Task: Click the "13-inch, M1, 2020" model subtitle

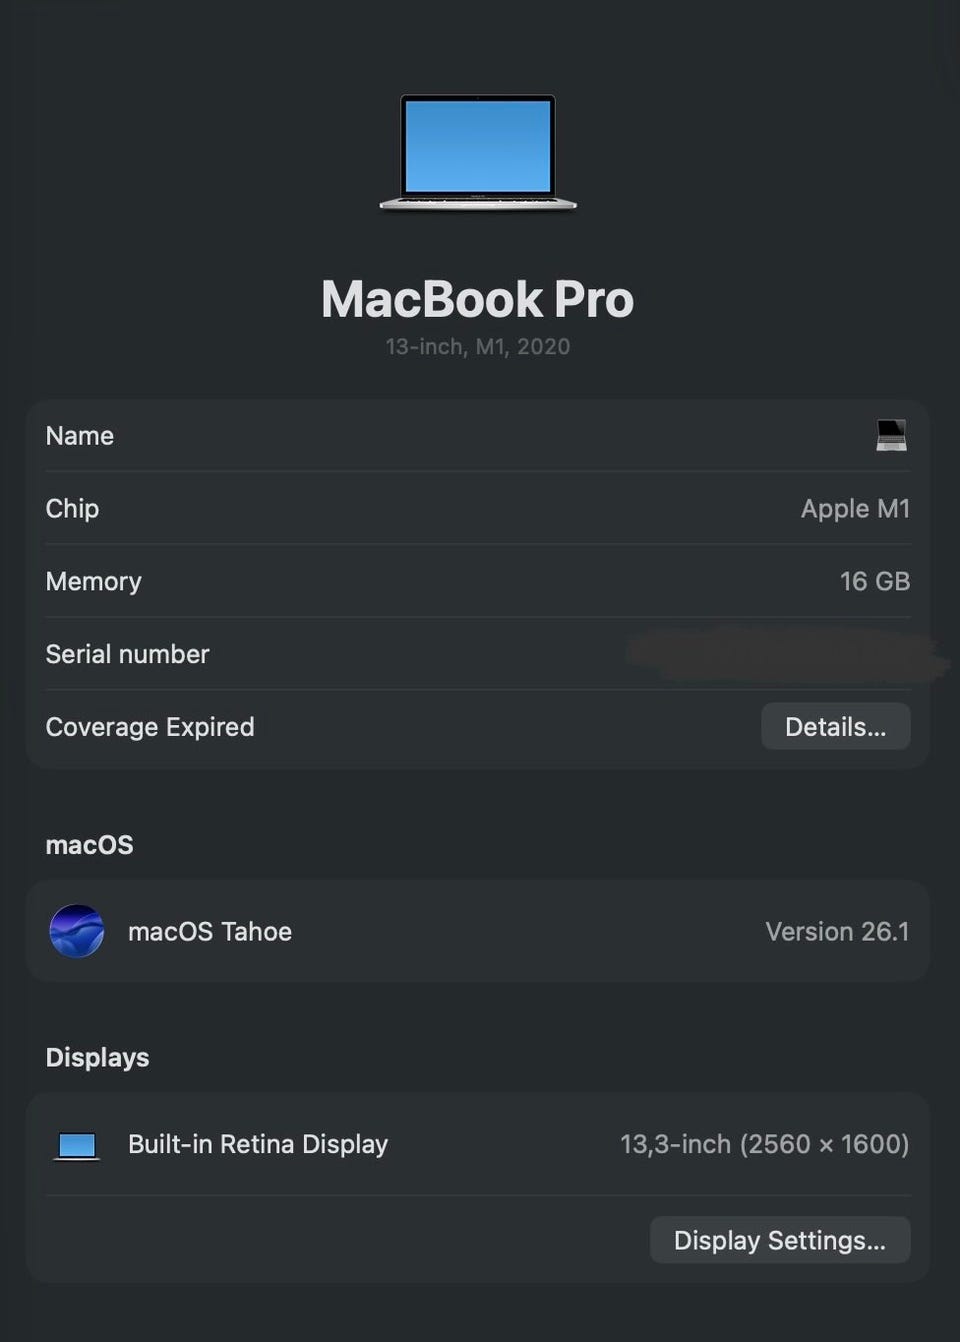Action: (478, 346)
